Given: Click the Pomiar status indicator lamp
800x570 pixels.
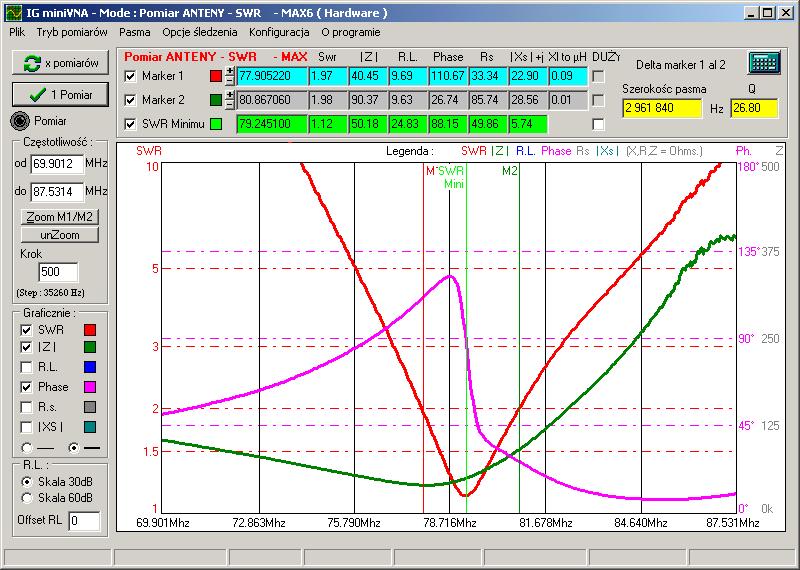Looking at the screenshot, I should 20,121.
